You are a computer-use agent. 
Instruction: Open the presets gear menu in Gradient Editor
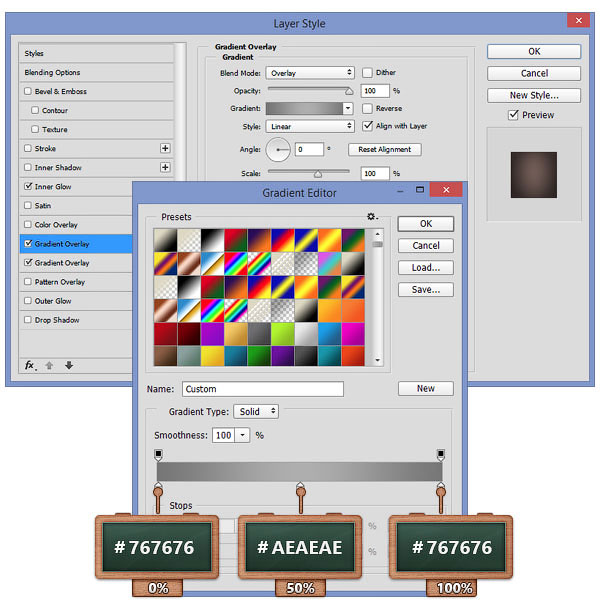tap(372, 217)
